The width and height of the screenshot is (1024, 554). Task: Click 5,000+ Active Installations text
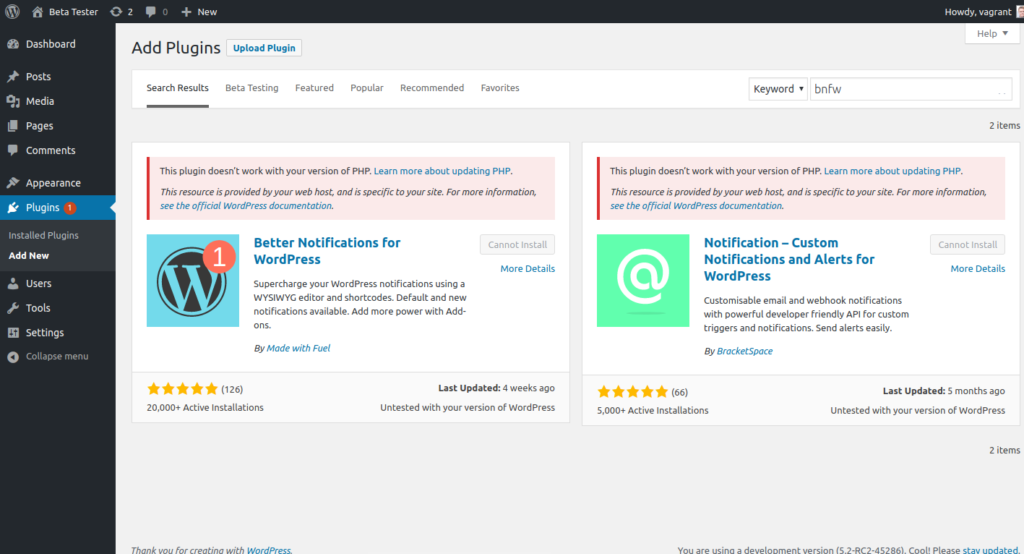pyautogui.click(x=652, y=410)
